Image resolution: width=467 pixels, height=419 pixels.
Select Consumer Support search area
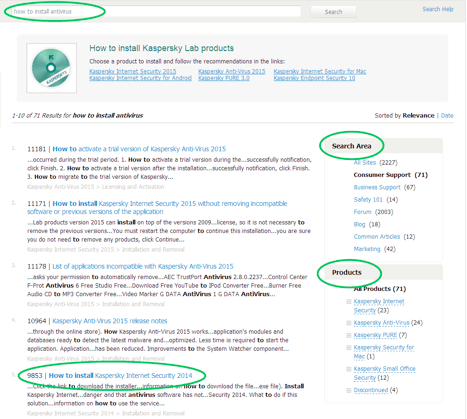[382, 175]
